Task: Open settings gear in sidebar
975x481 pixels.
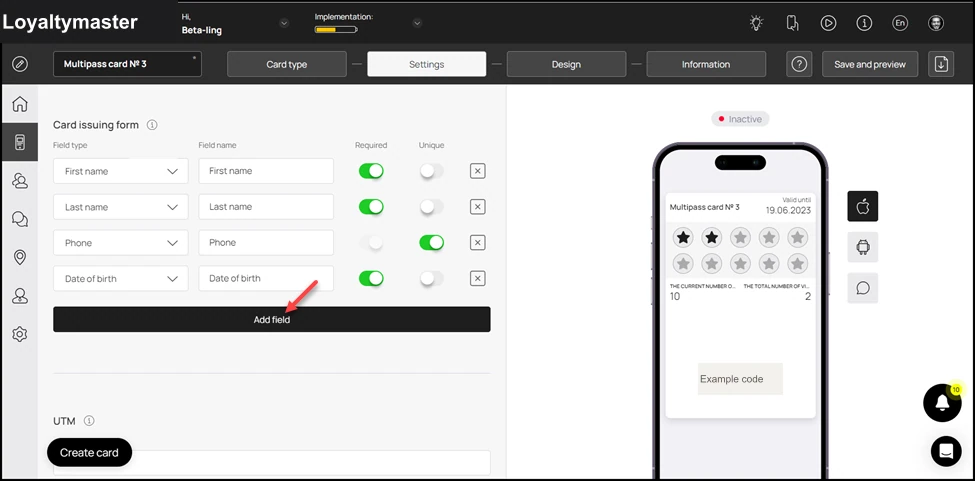Action: [x=20, y=334]
